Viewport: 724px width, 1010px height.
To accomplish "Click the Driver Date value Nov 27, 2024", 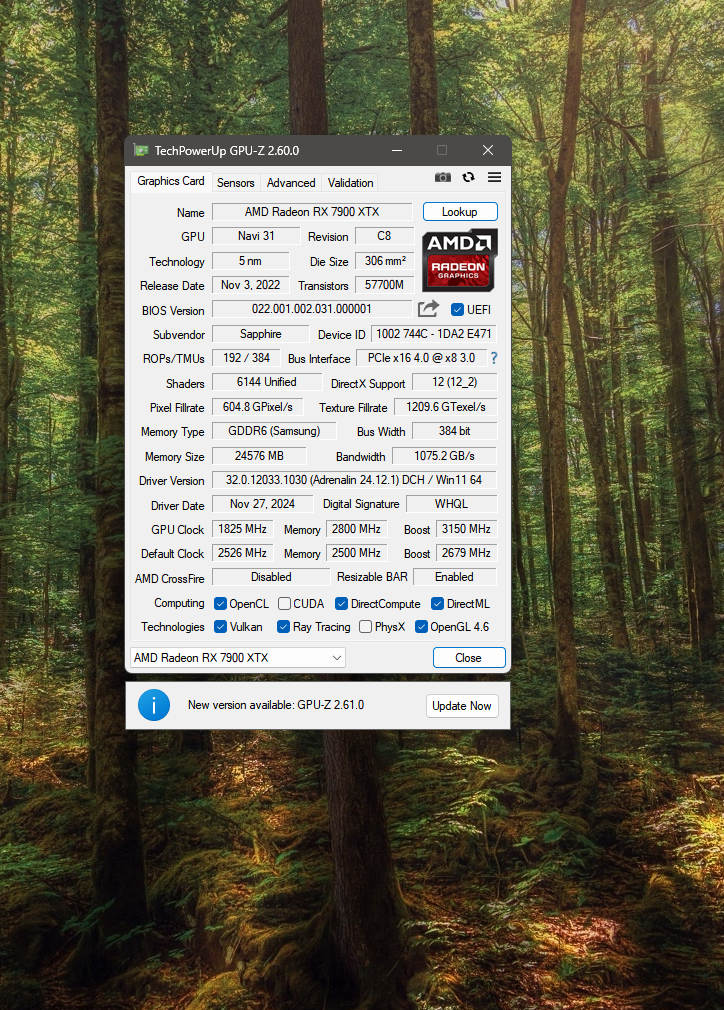I will (x=262, y=504).
